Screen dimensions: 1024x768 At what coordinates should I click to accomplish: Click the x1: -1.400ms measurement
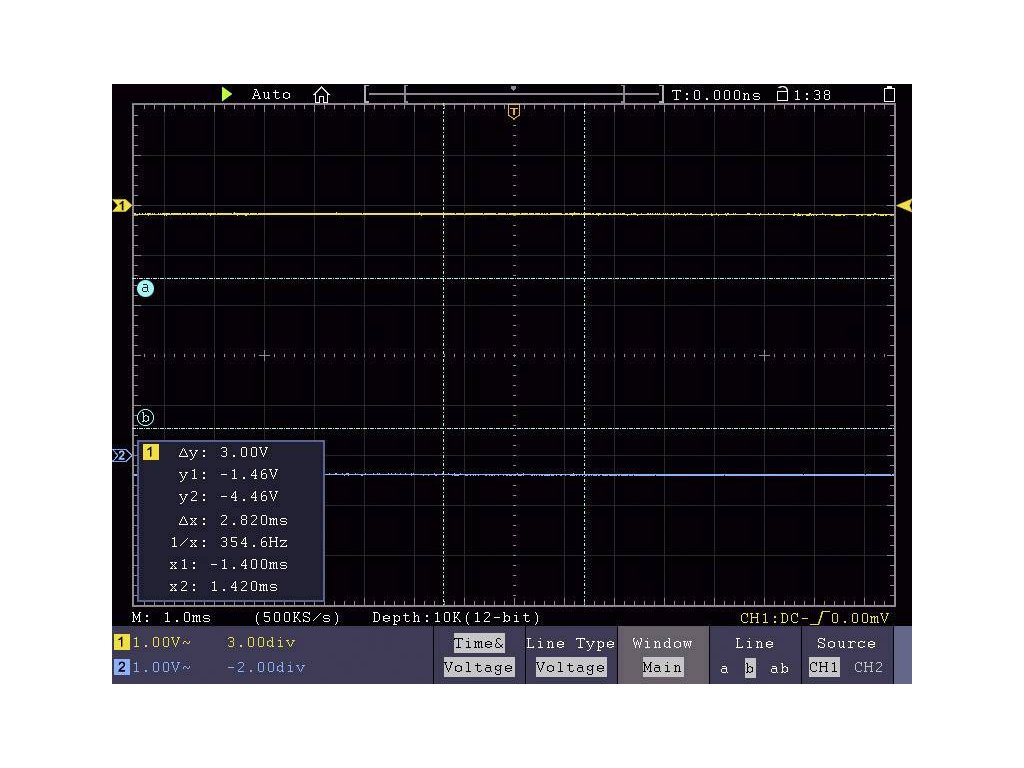pos(229,564)
